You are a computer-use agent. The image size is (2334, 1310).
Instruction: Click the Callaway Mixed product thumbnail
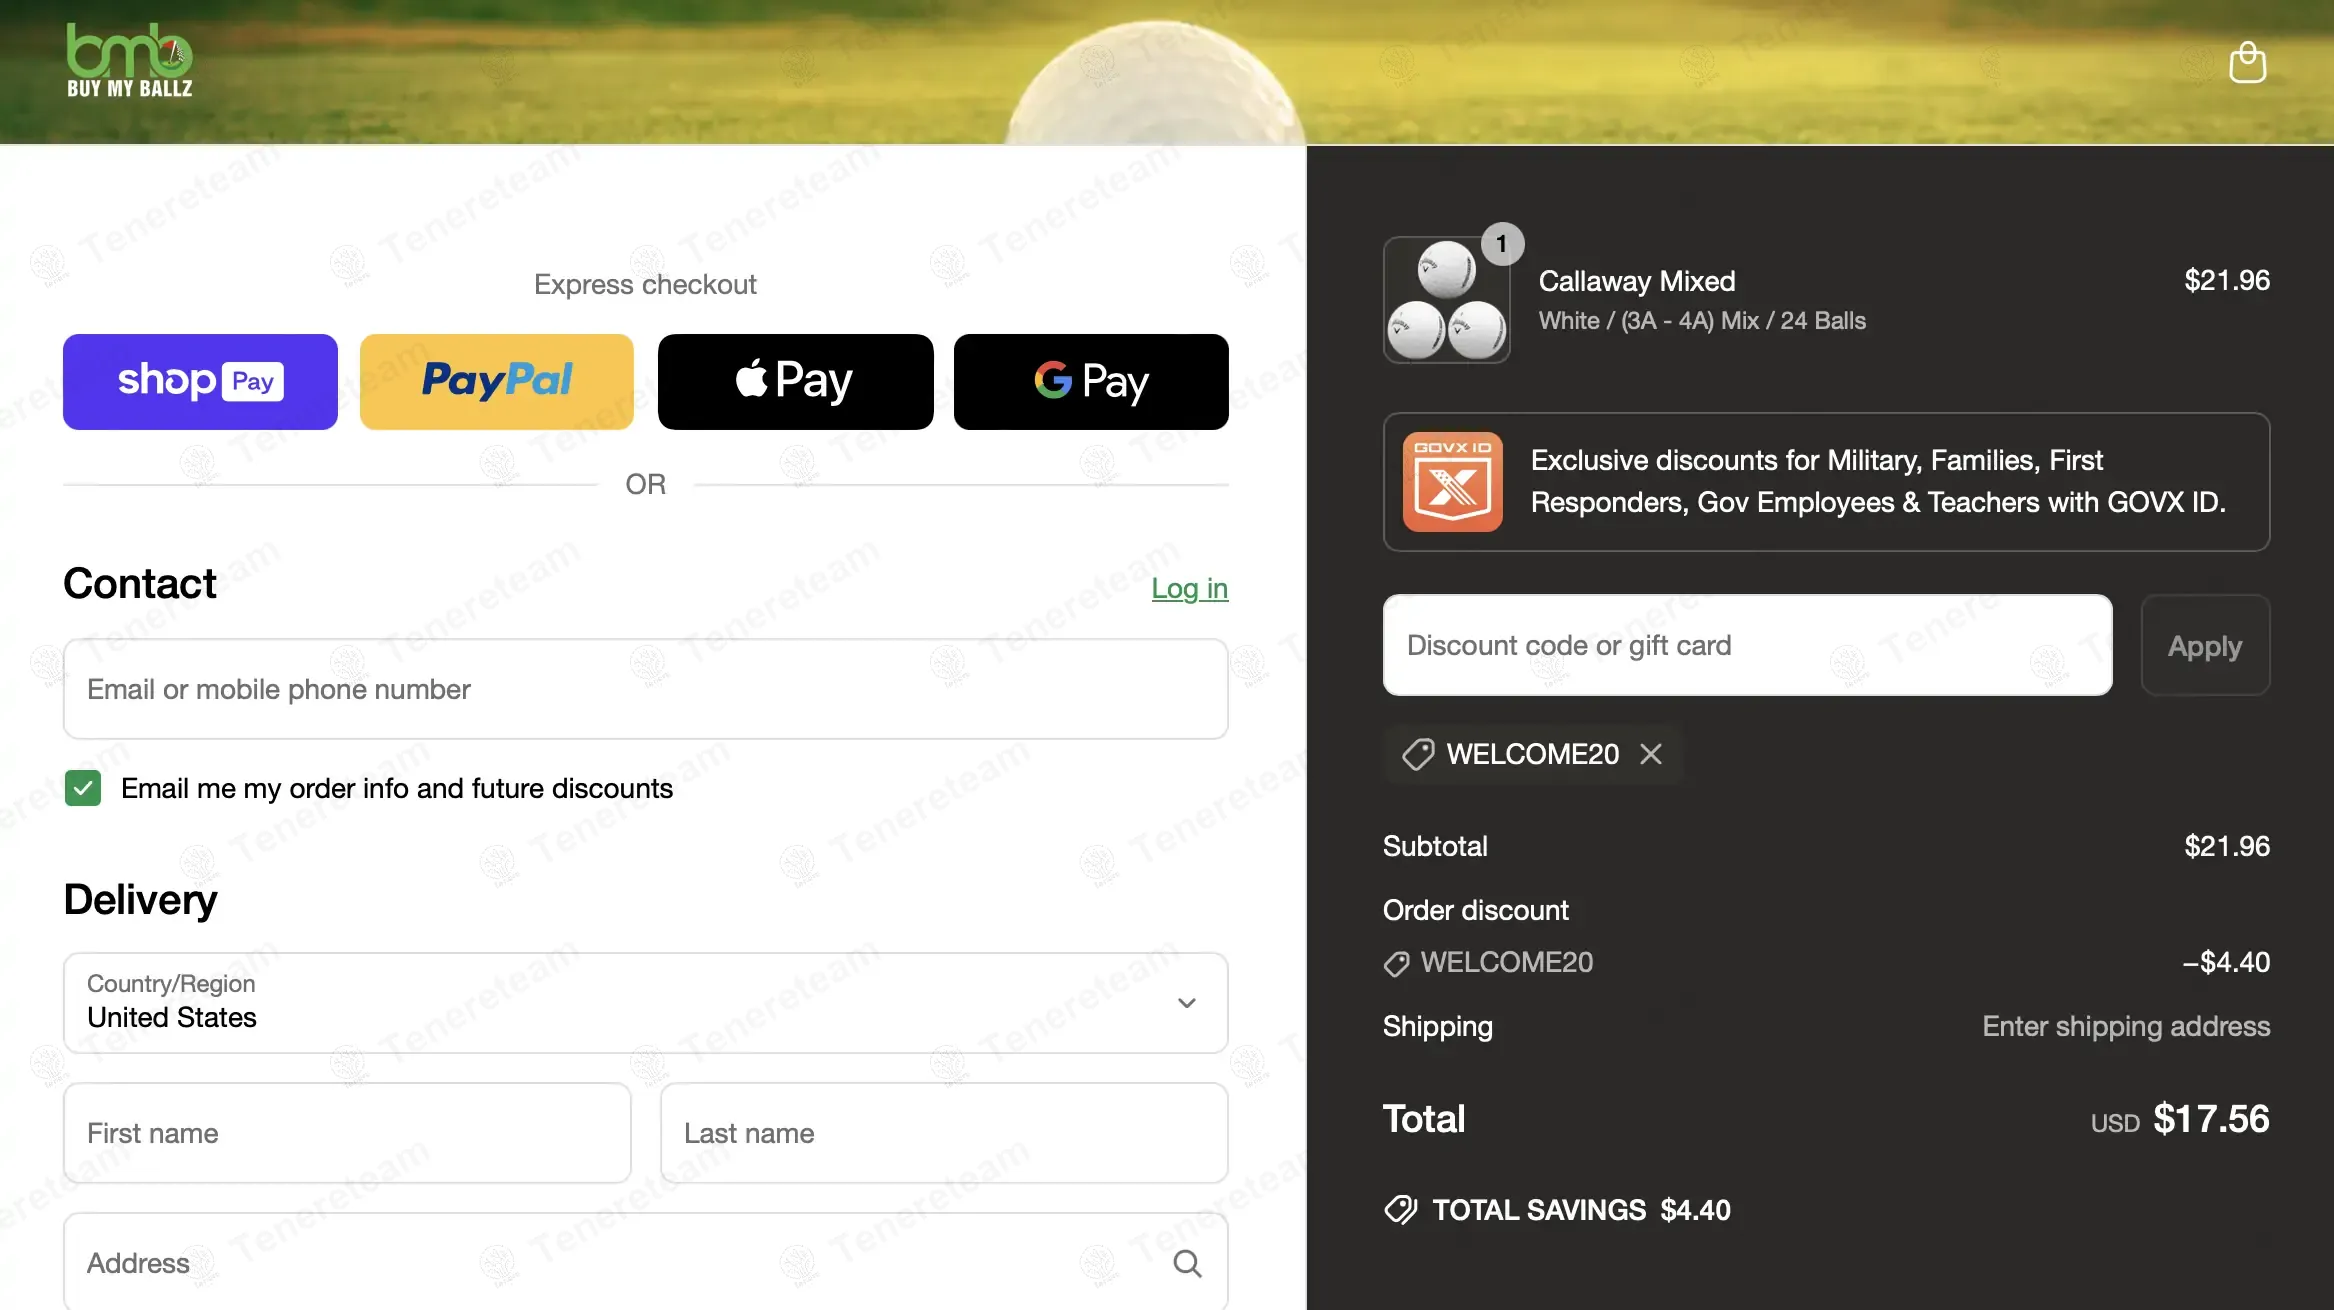pos(1447,300)
